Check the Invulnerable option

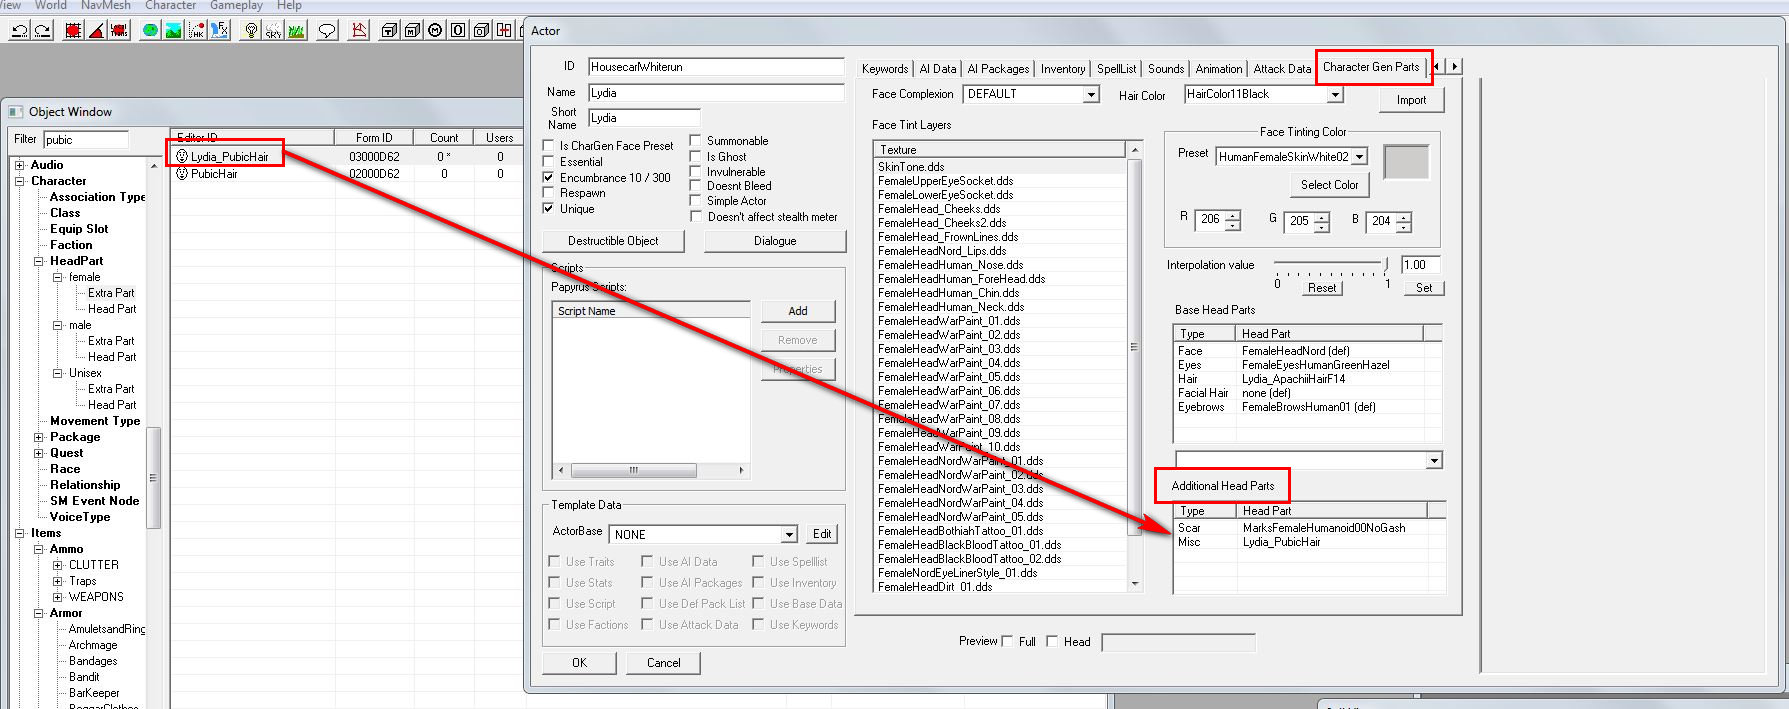coord(695,172)
